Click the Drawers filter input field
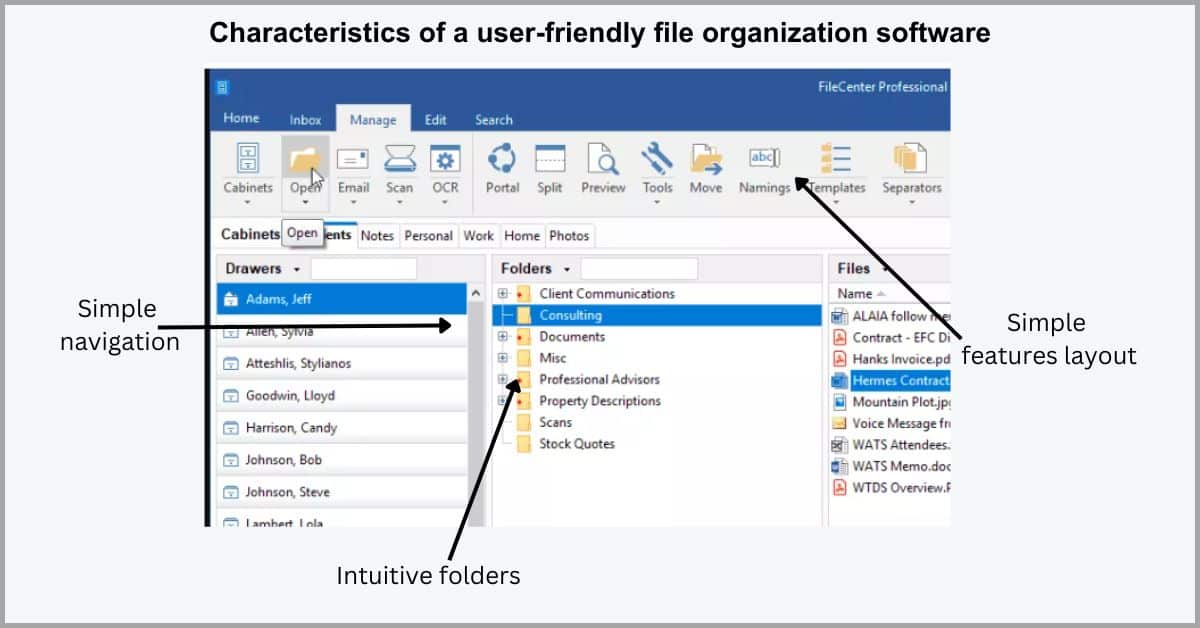The height and width of the screenshot is (628, 1200). (364, 269)
